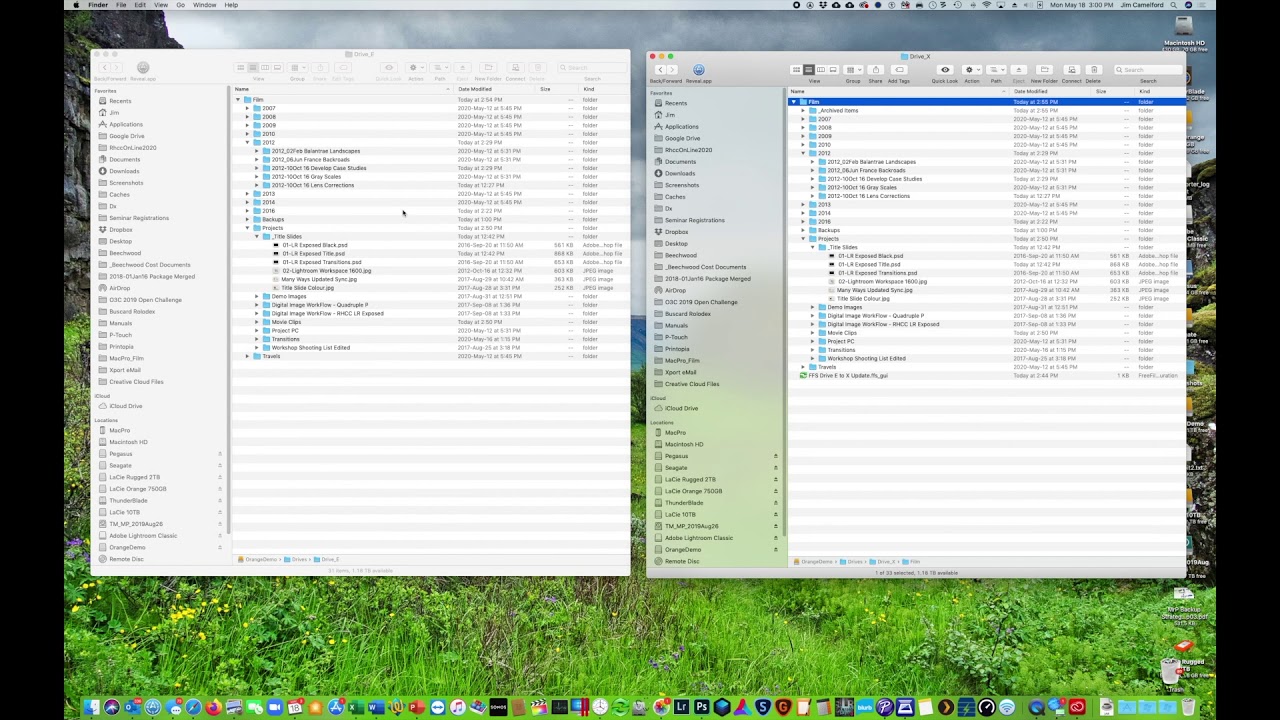Image resolution: width=1280 pixels, height=720 pixels.
Task: Open Group dropdown in Drive_X toolbar
Action: point(853,70)
